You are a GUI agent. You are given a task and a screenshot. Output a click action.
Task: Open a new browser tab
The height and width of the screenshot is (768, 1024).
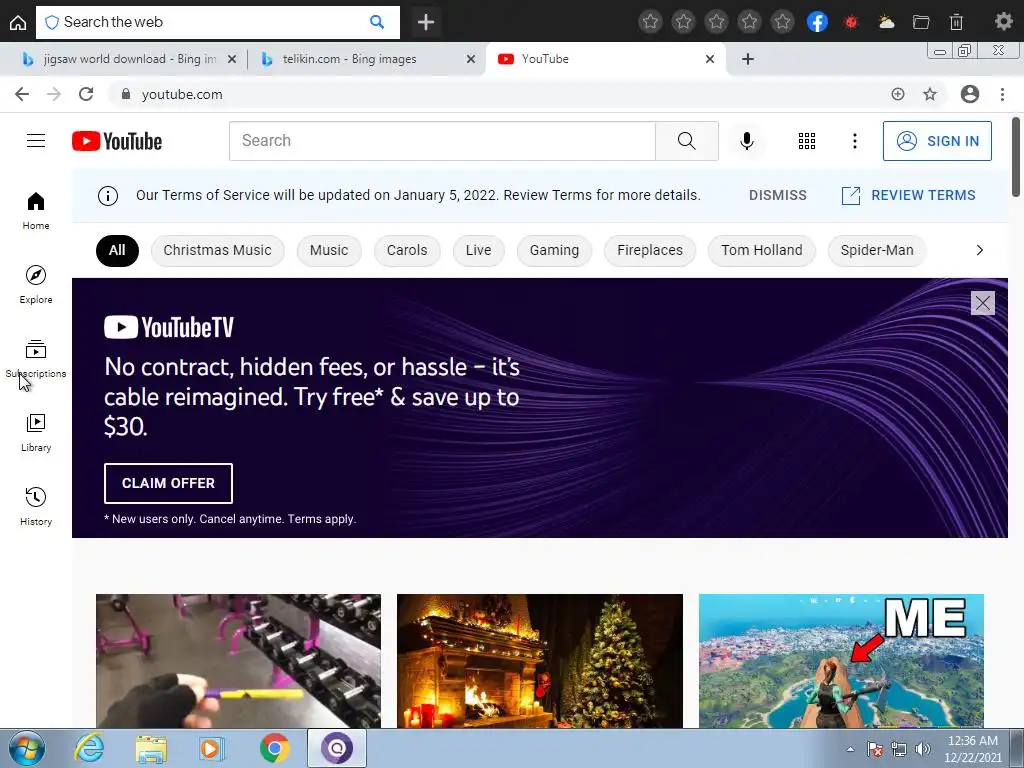(748, 59)
